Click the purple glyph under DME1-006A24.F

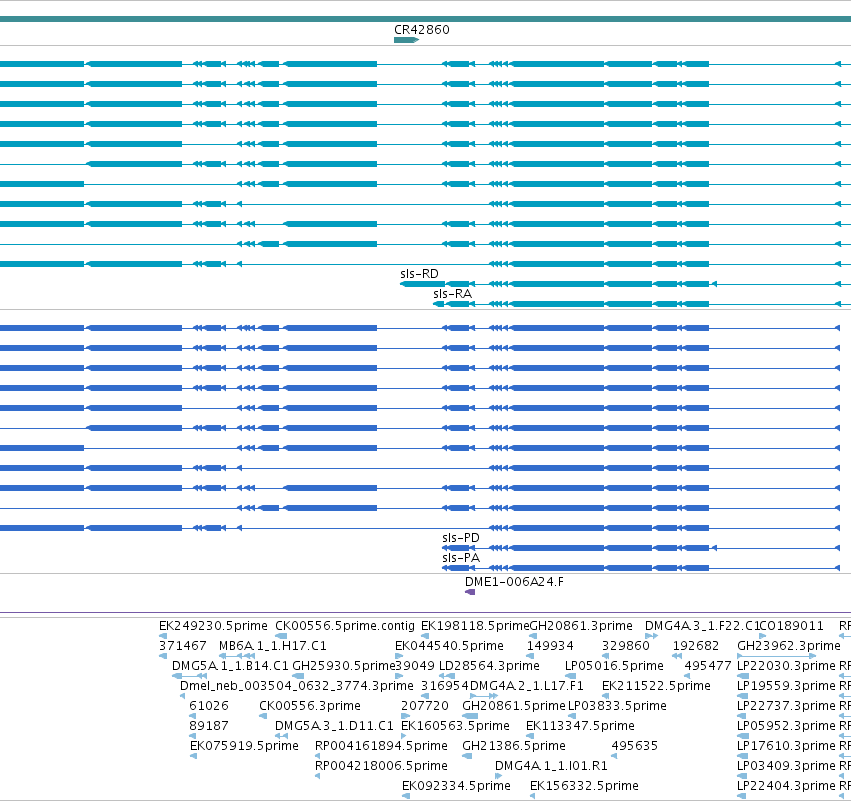tap(470, 592)
